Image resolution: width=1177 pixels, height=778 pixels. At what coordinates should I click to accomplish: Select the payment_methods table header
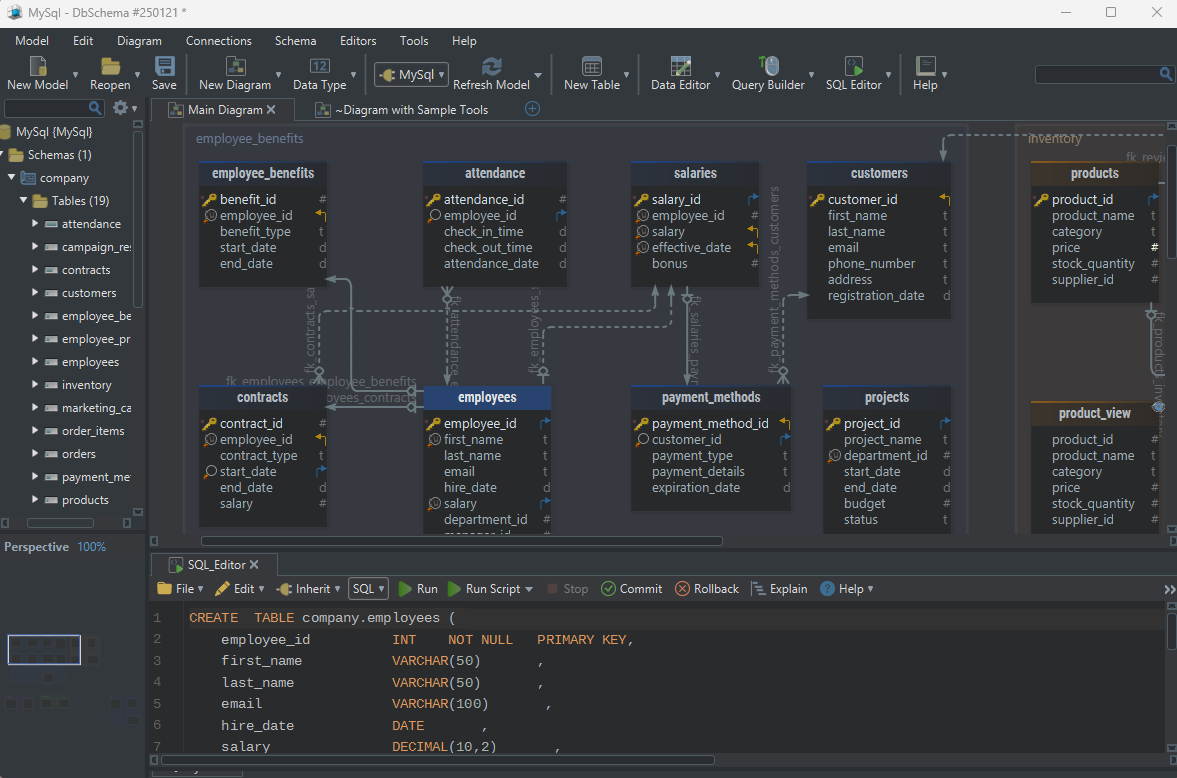711,397
